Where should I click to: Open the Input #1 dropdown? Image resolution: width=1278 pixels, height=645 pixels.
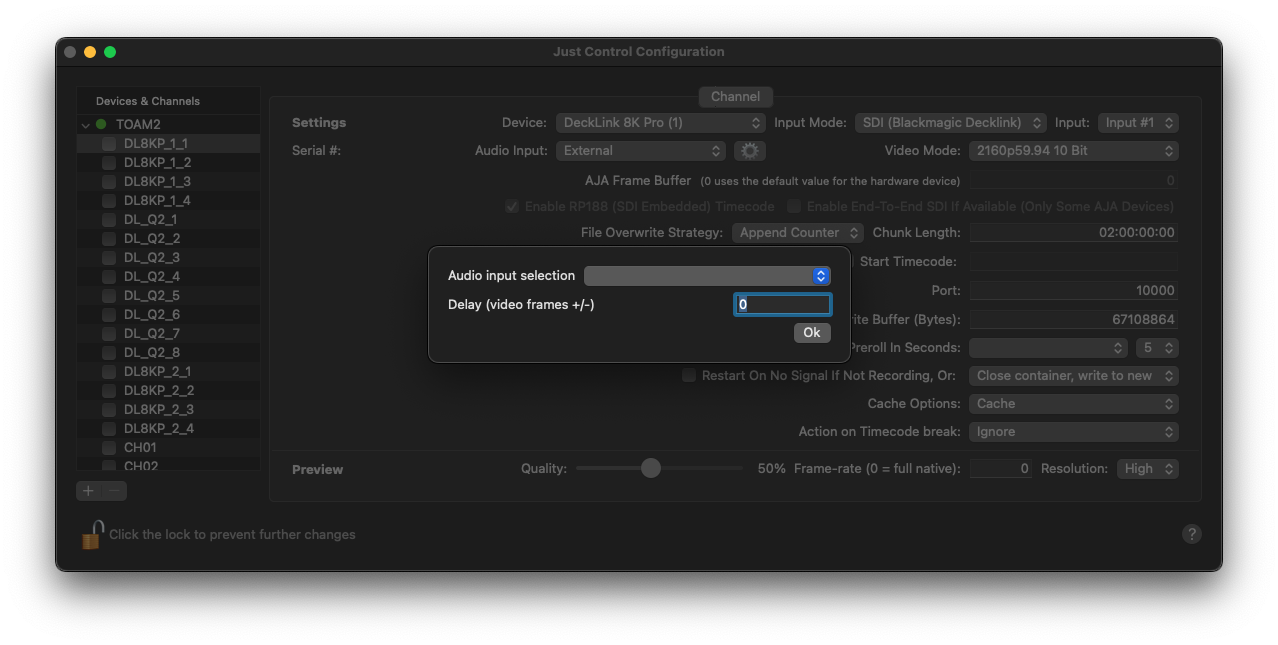pyautogui.click(x=1138, y=123)
